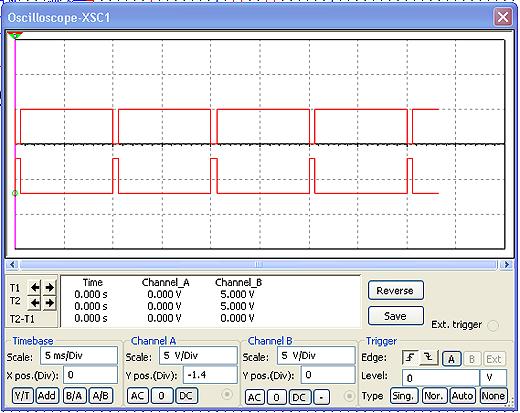Click the Save button
The image size is (520, 413).
tap(396, 316)
